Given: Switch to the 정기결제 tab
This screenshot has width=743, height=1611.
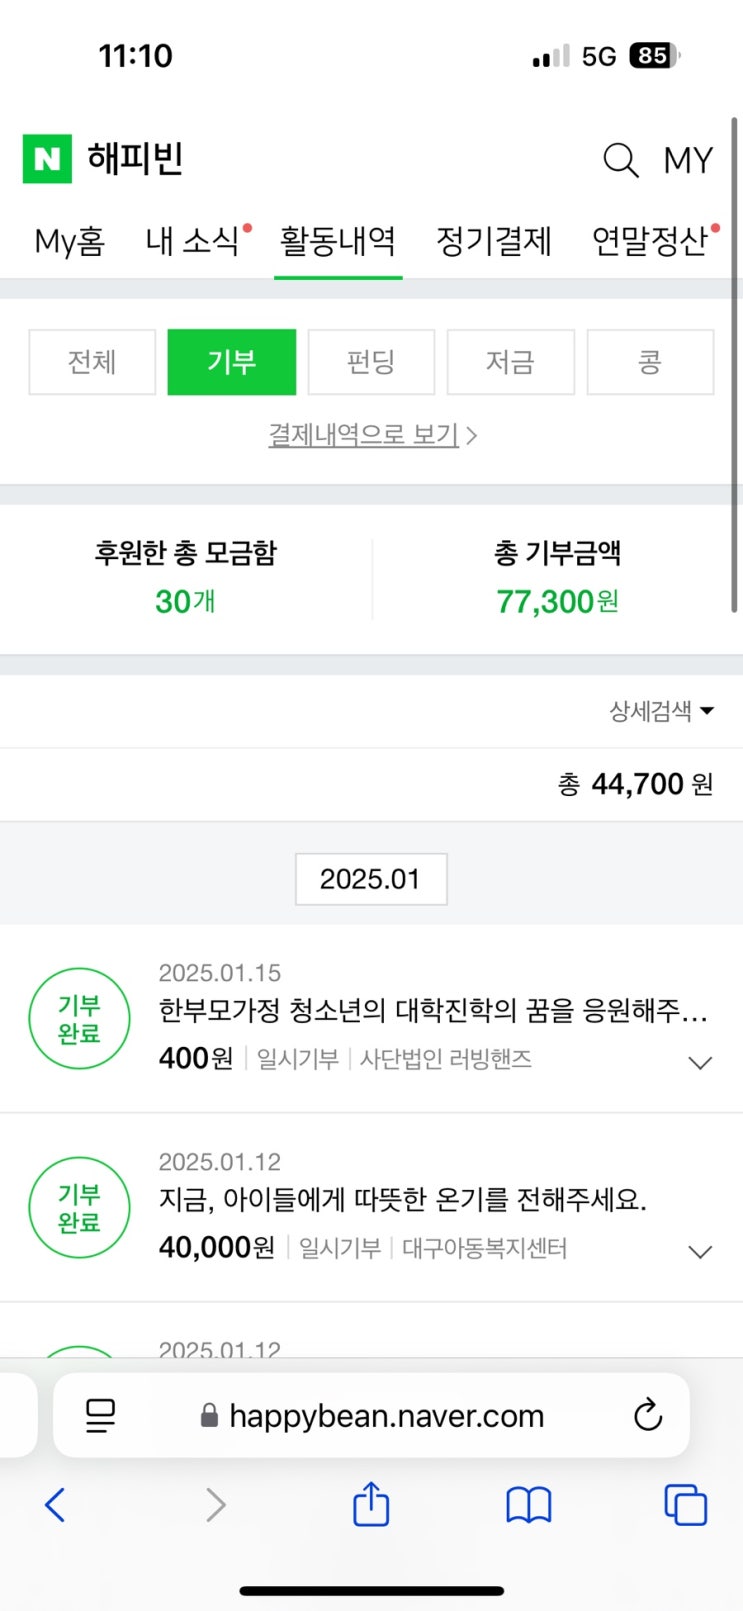Looking at the screenshot, I should click(x=494, y=241).
